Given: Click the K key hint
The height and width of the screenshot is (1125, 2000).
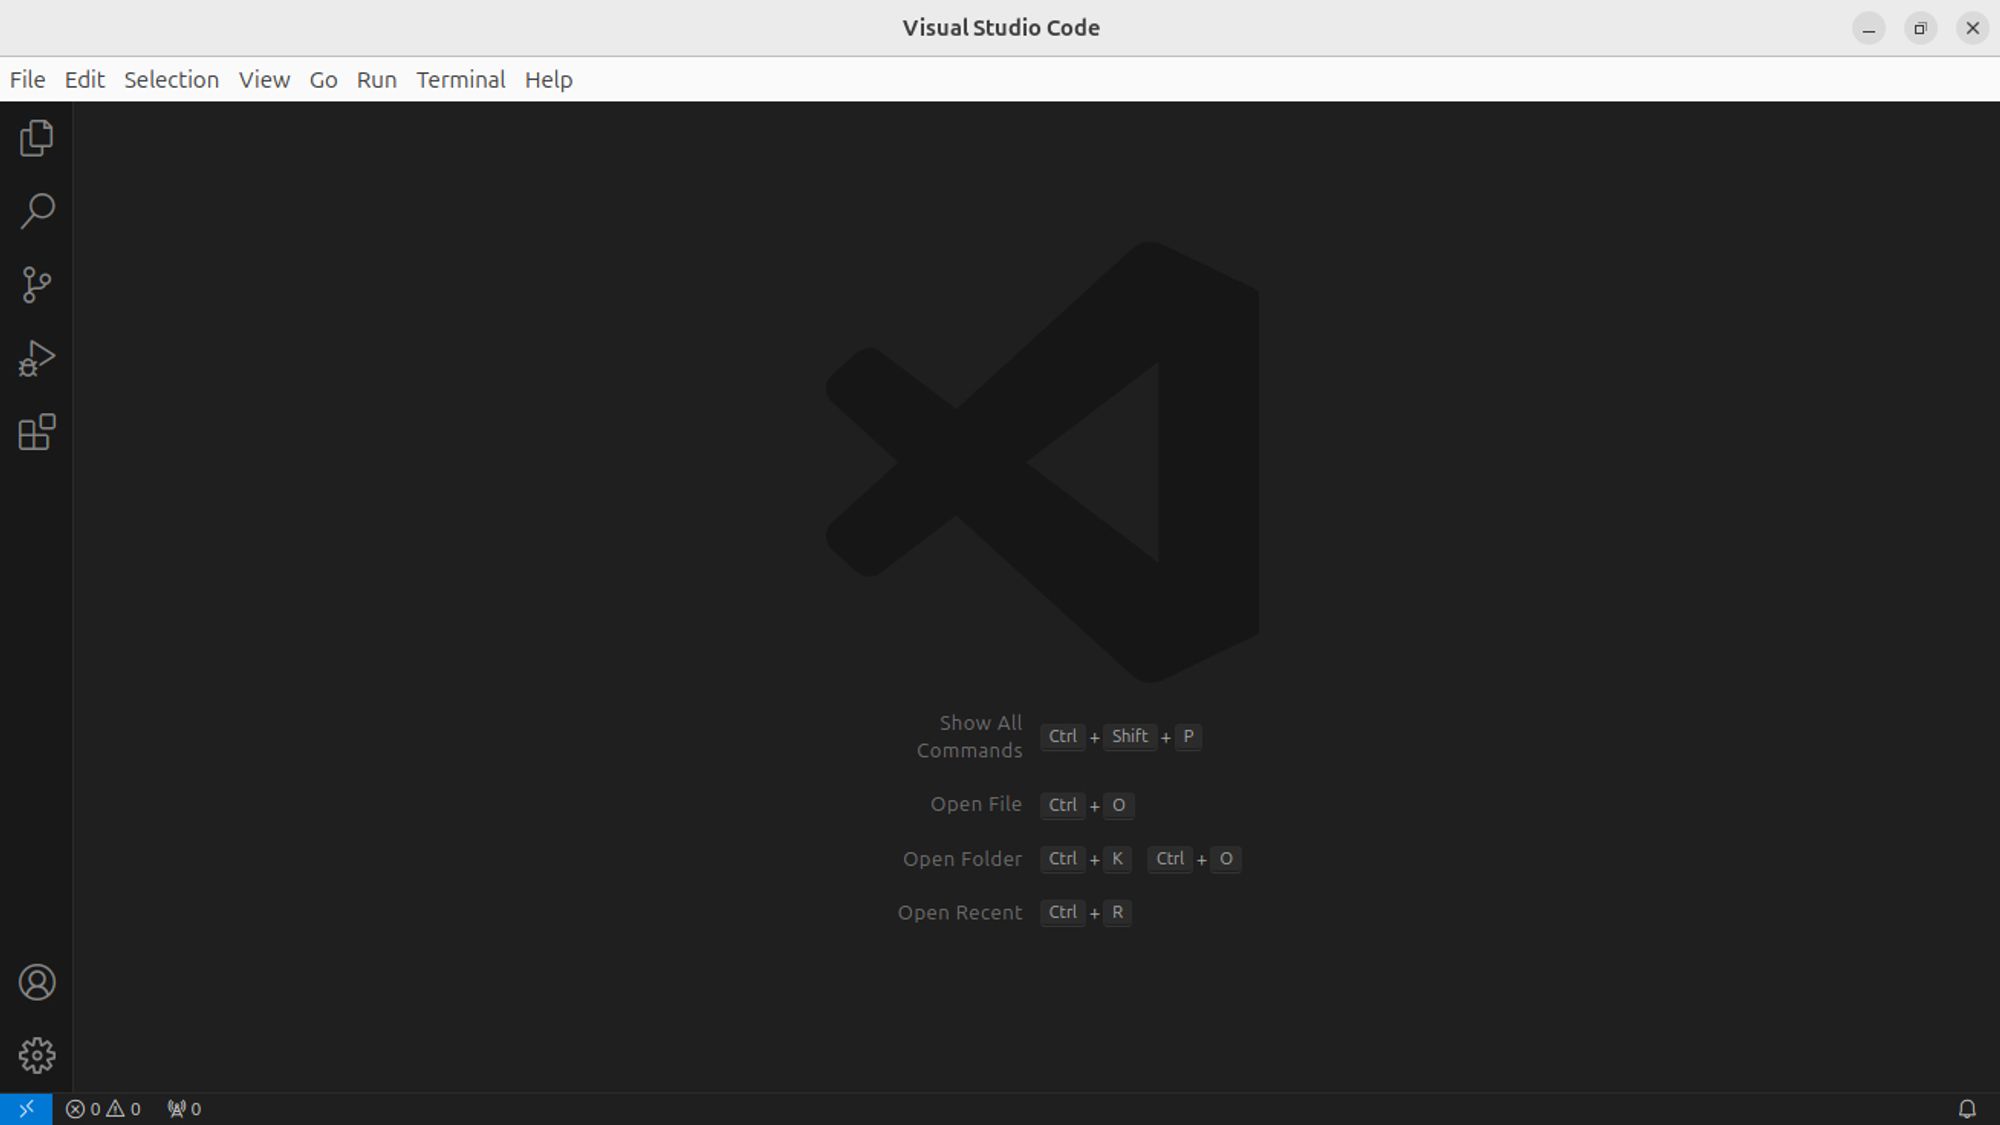Looking at the screenshot, I should pos(1117,859).
